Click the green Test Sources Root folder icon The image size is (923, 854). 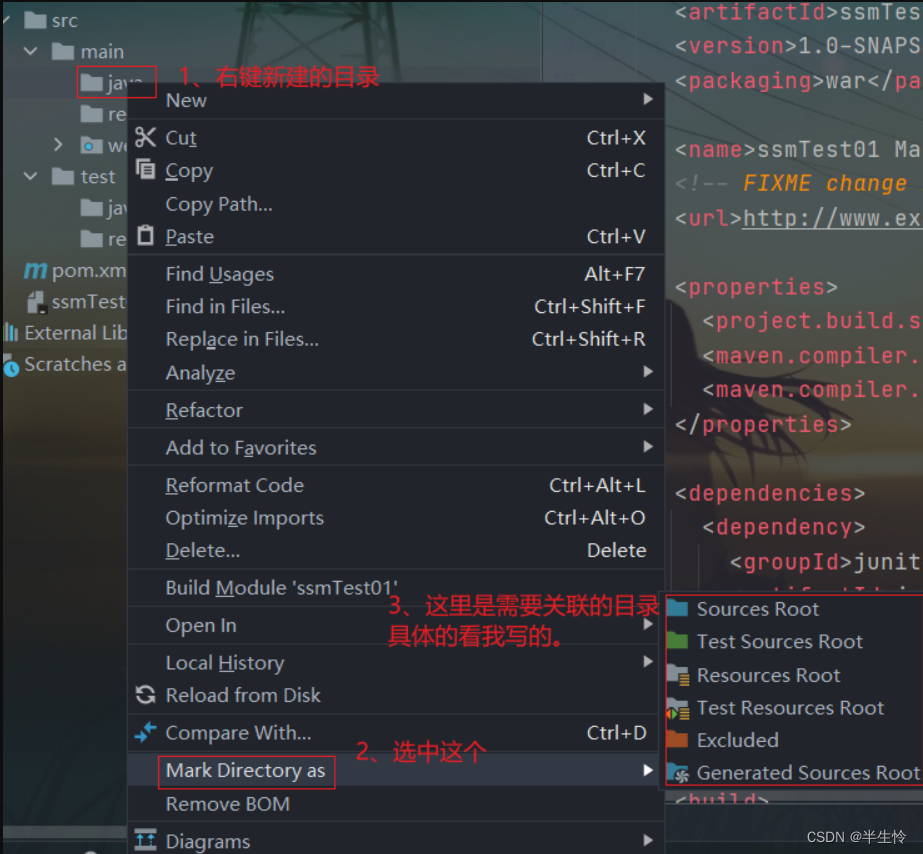click(678, 640)
